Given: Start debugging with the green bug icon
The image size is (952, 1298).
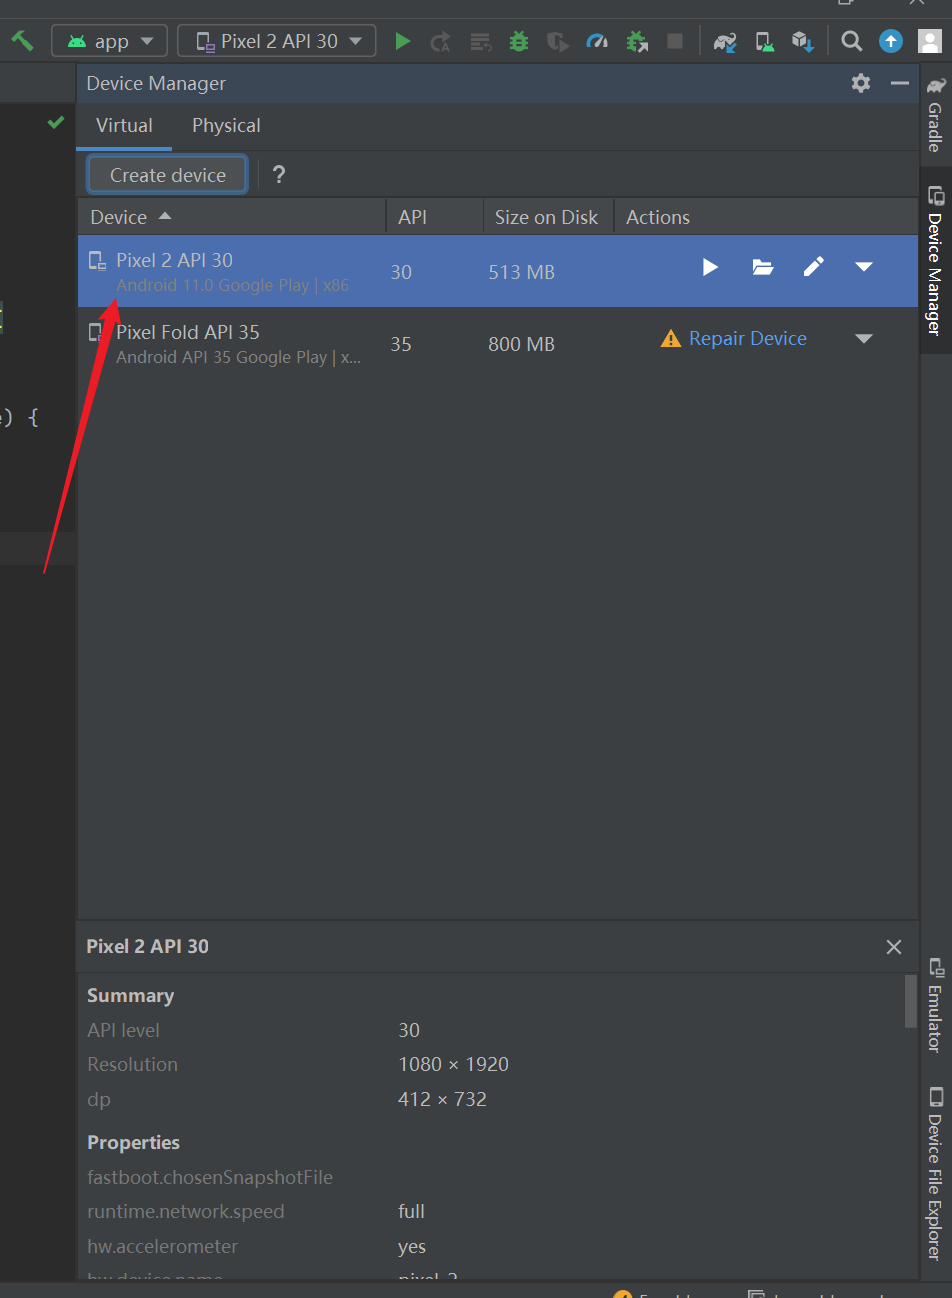Looking at the screenshot, I should (519, 41).
